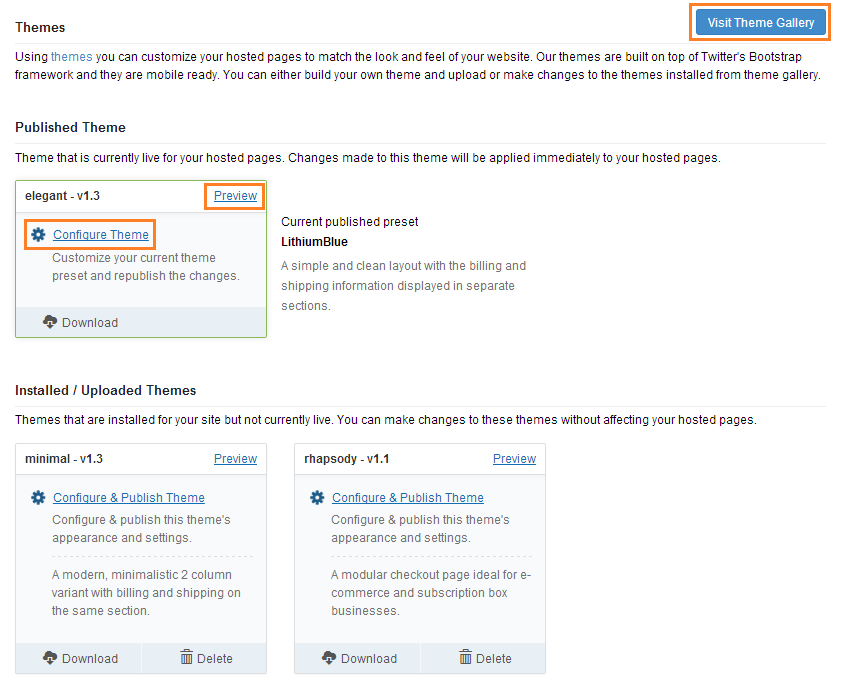Click the cloud download icon under elegant
843x689 pixels.
[50, 322]
